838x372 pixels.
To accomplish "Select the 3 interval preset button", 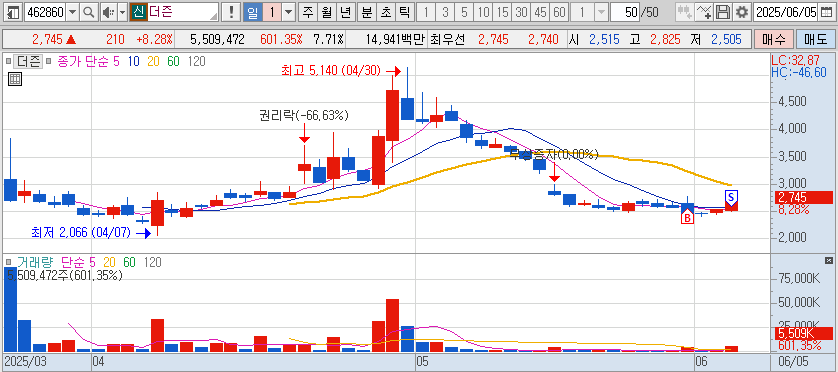I will pos(445,12).
